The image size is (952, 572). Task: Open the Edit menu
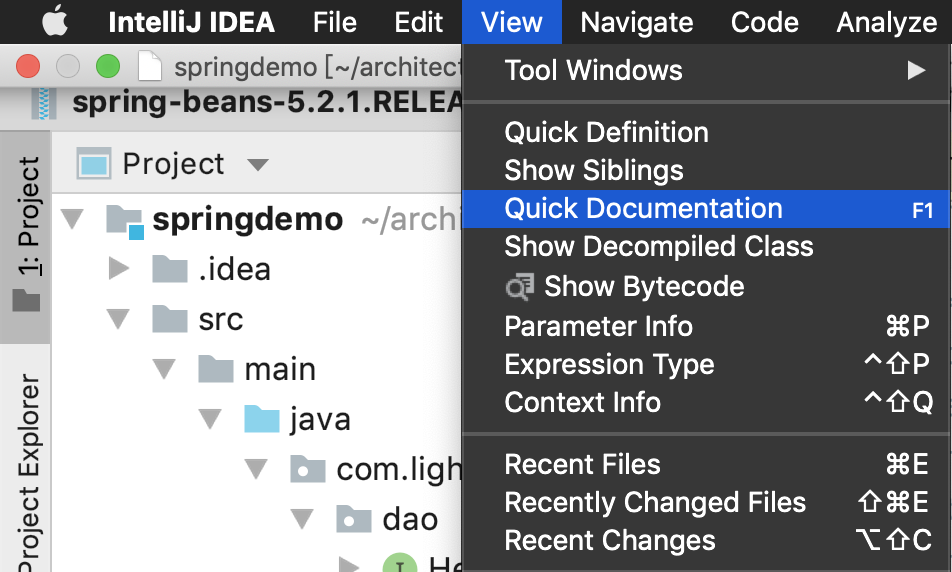click(418, 22)
